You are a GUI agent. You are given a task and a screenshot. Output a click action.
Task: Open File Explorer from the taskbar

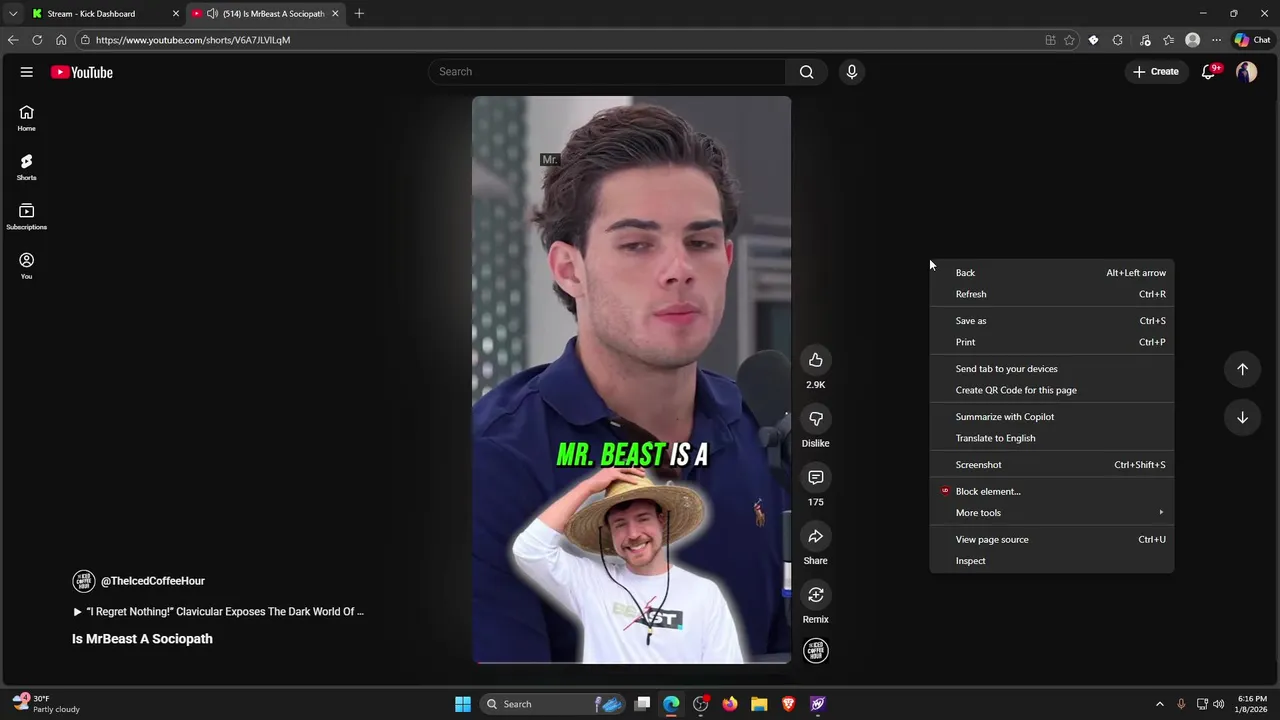(759, 704)
